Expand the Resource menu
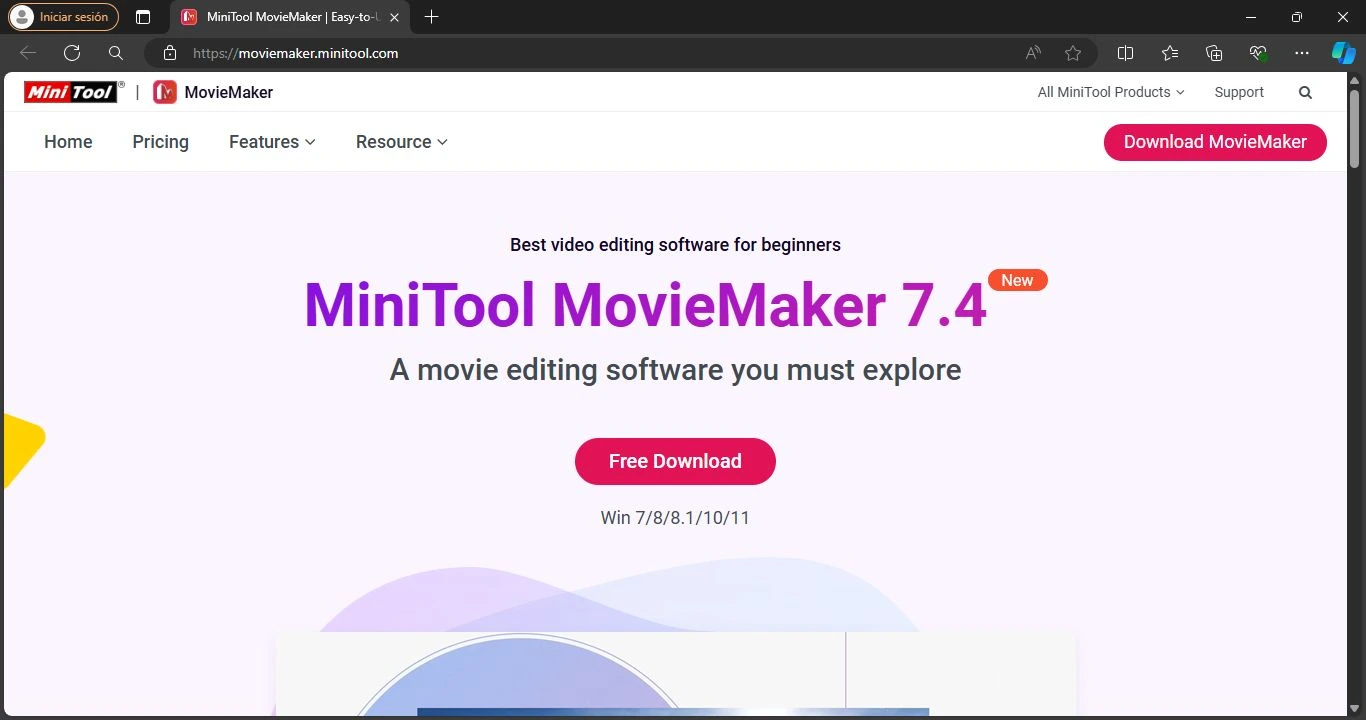1366x720 pixels. (x=401, y=142)
